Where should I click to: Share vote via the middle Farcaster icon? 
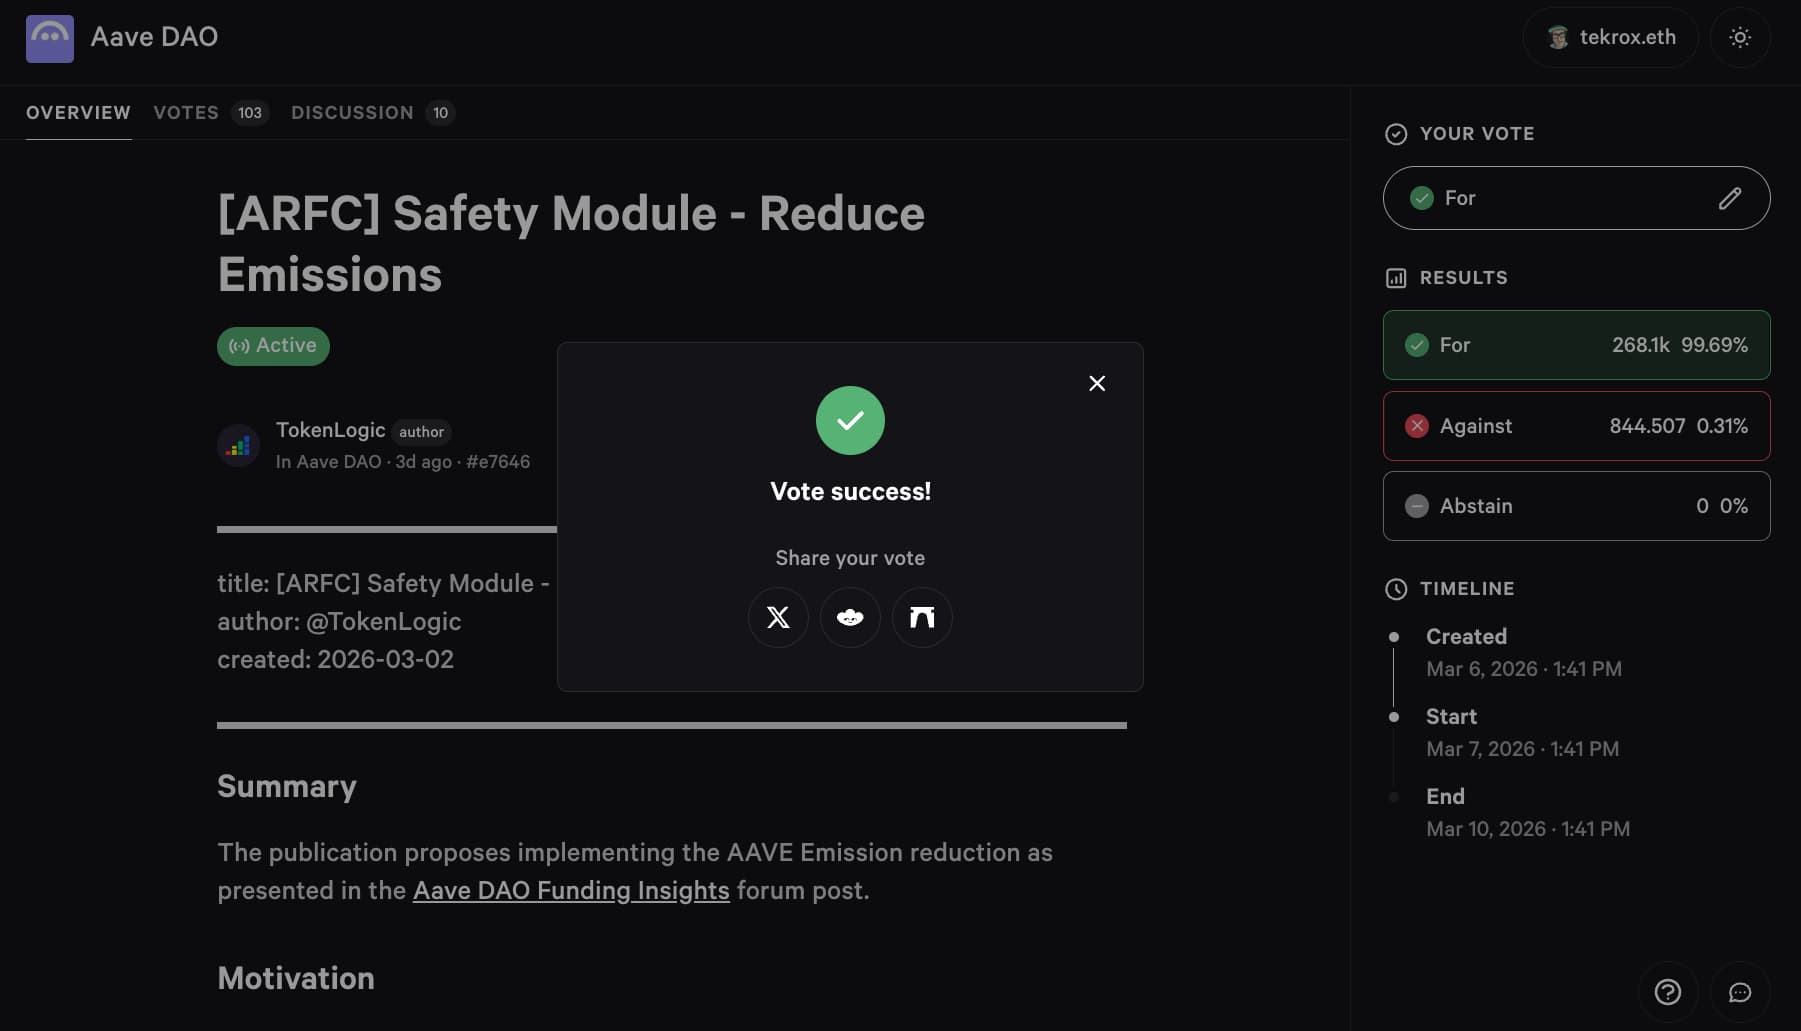tap(850, 617)
